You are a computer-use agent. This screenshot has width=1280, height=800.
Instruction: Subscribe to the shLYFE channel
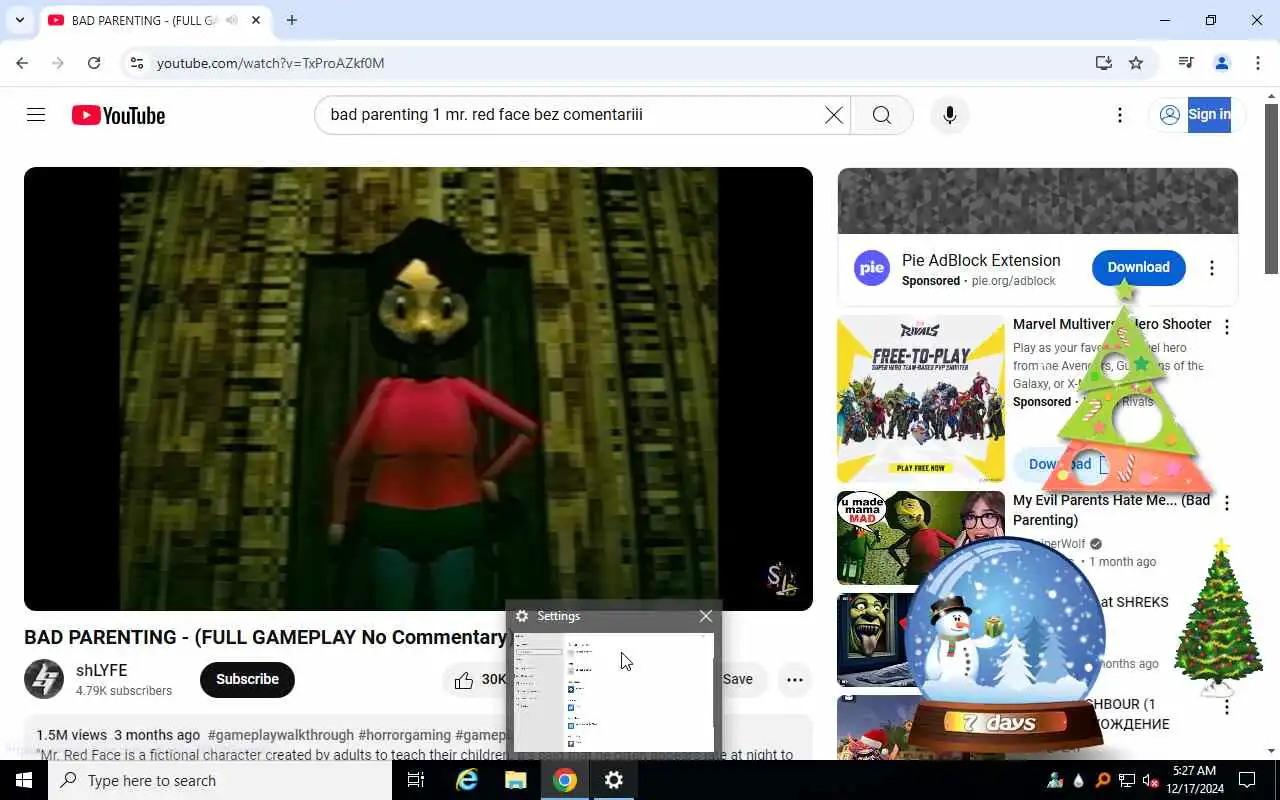click(247, 679)
